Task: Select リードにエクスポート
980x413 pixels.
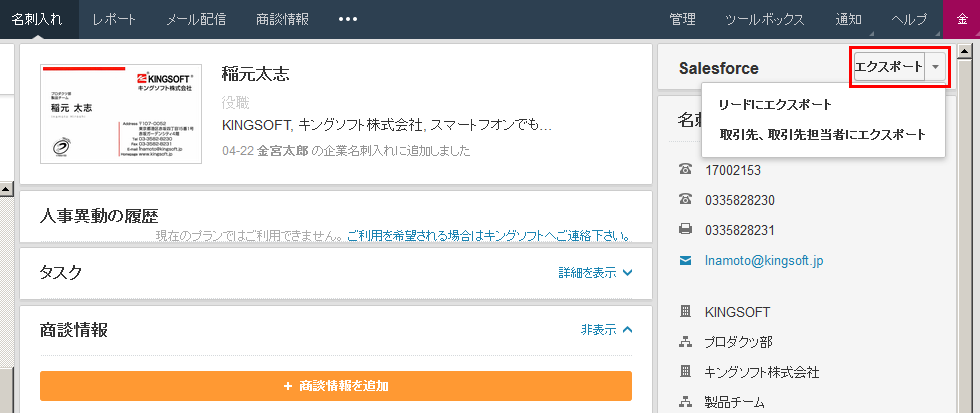Action: click(775, 104)
